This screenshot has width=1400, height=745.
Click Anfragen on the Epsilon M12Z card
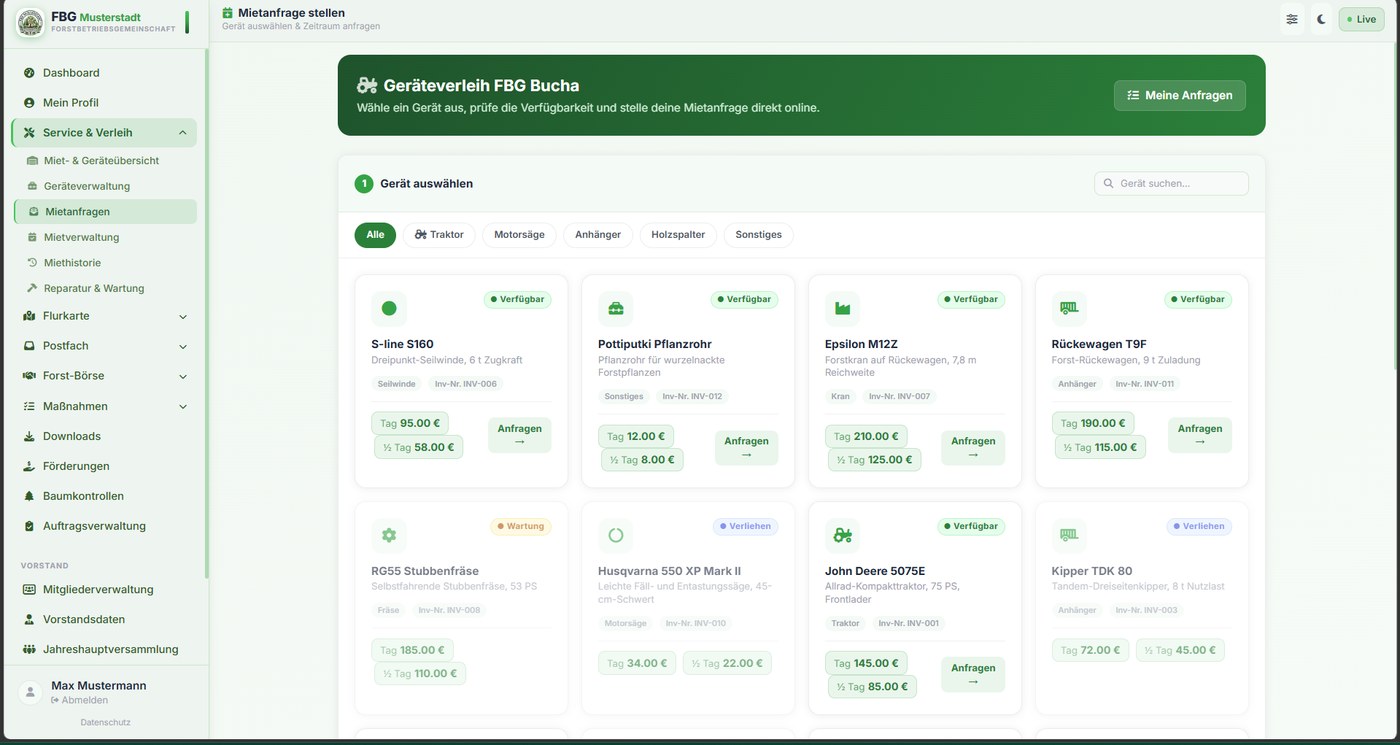coord(973,448)
